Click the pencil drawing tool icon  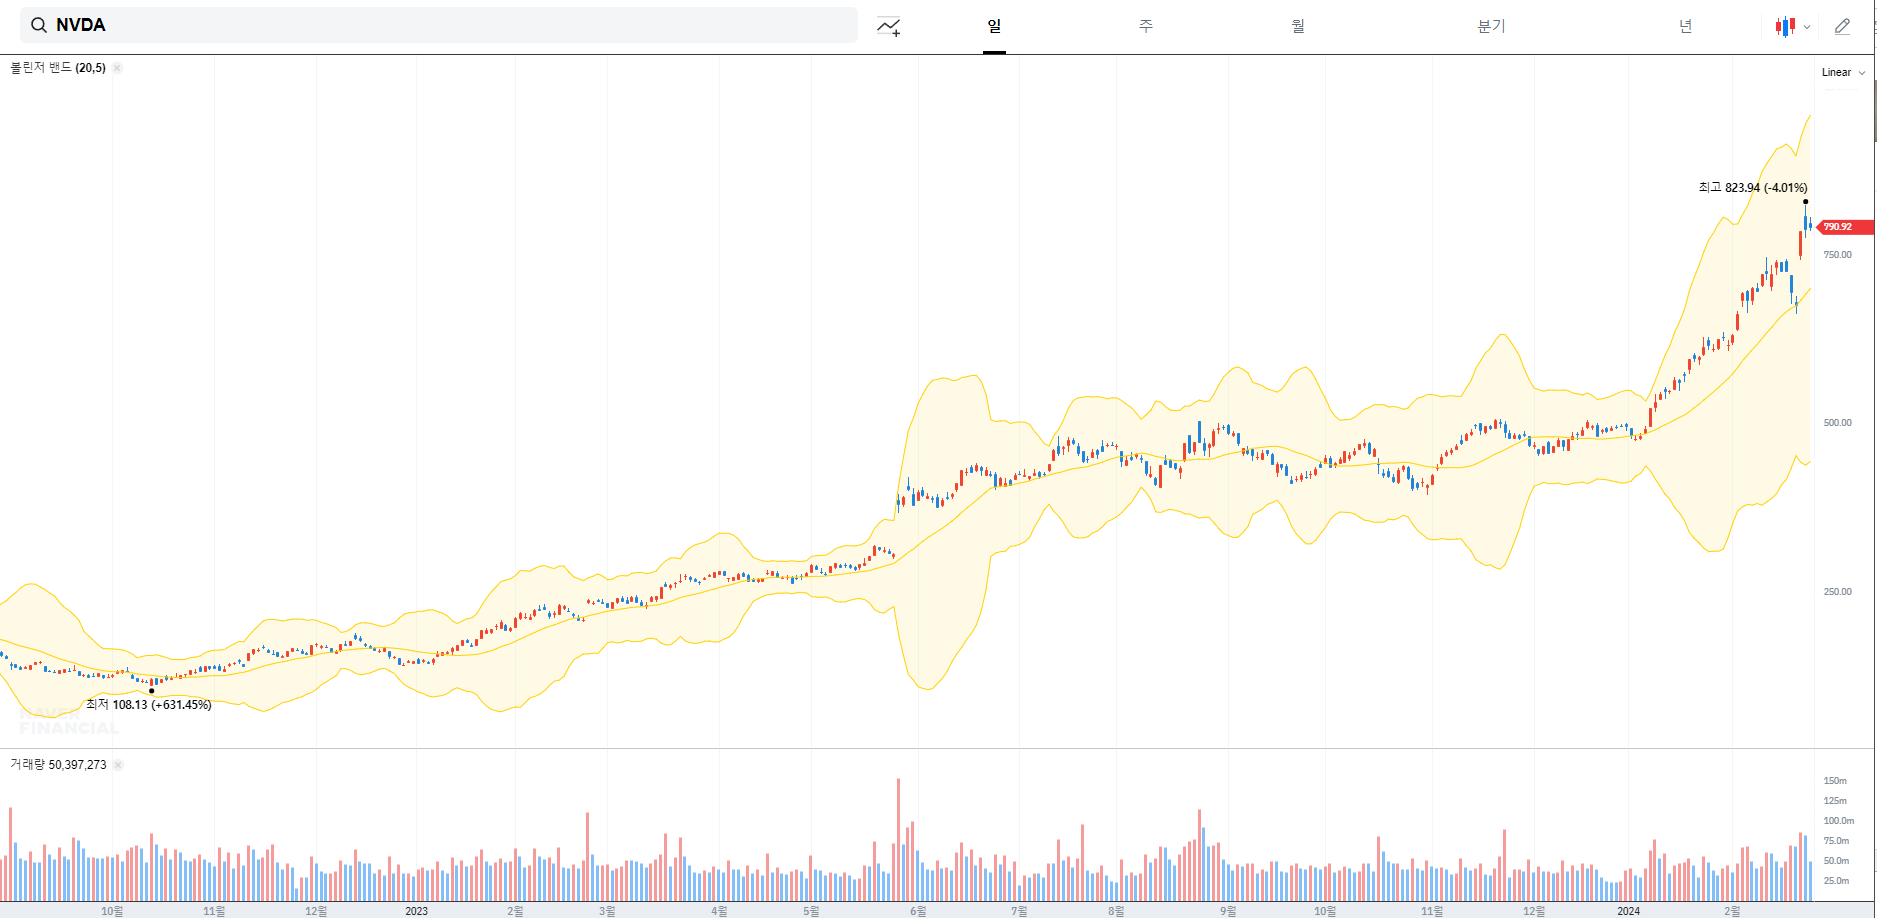(1843, 27)
